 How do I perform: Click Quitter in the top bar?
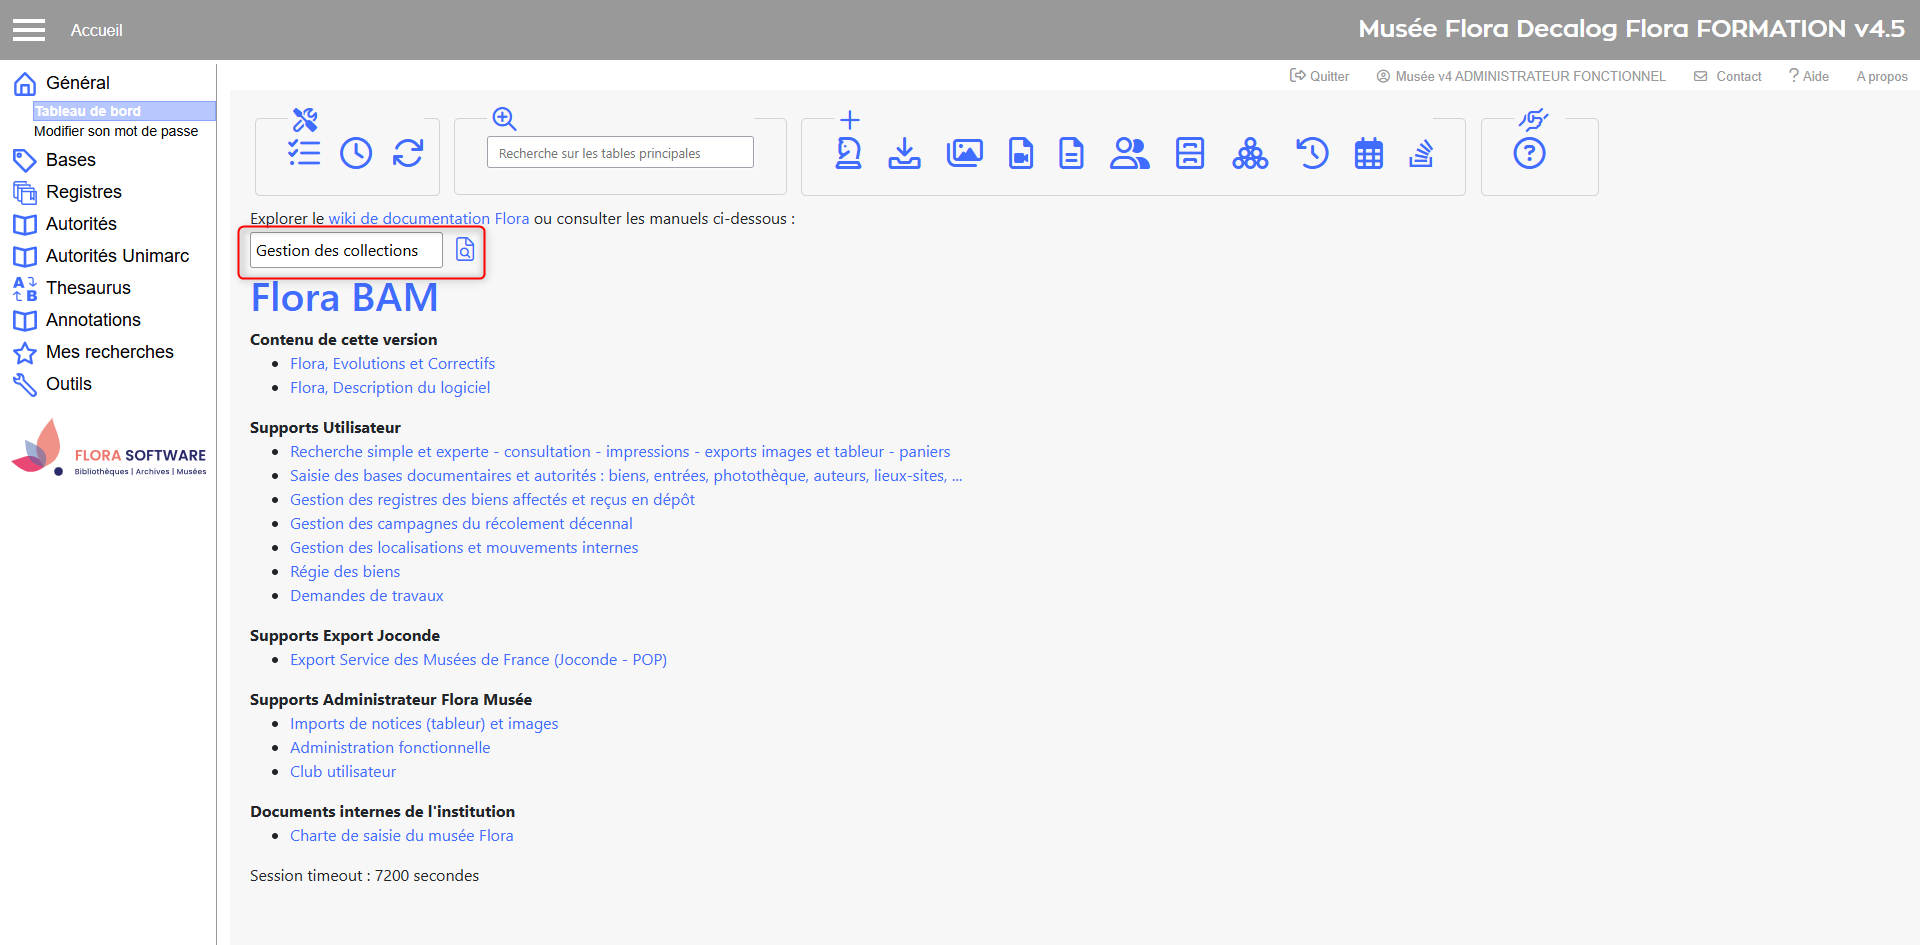[1320, 76]
